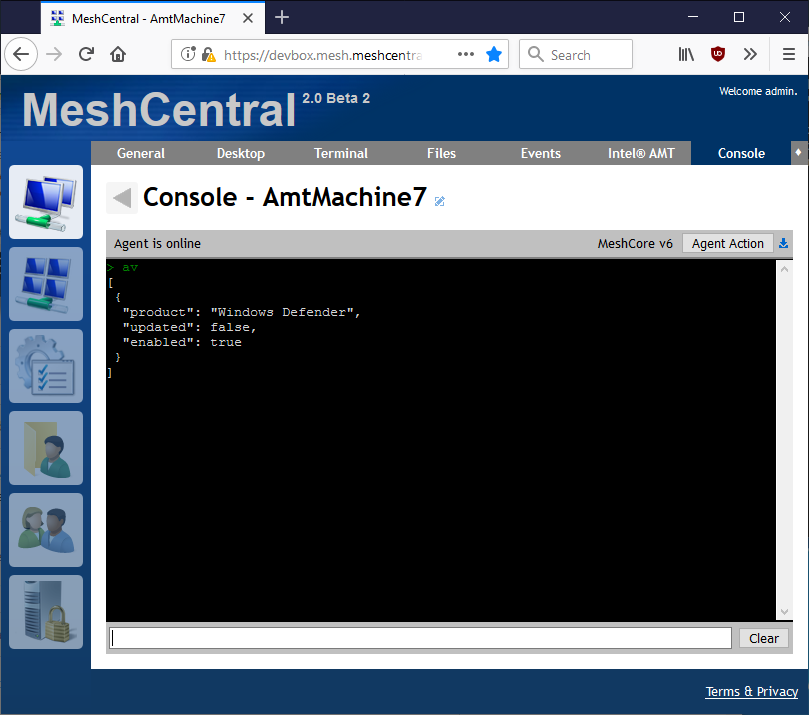Open My Account gear checklist sidebar icon
The image size is (809, 715).
coord(46,366)
